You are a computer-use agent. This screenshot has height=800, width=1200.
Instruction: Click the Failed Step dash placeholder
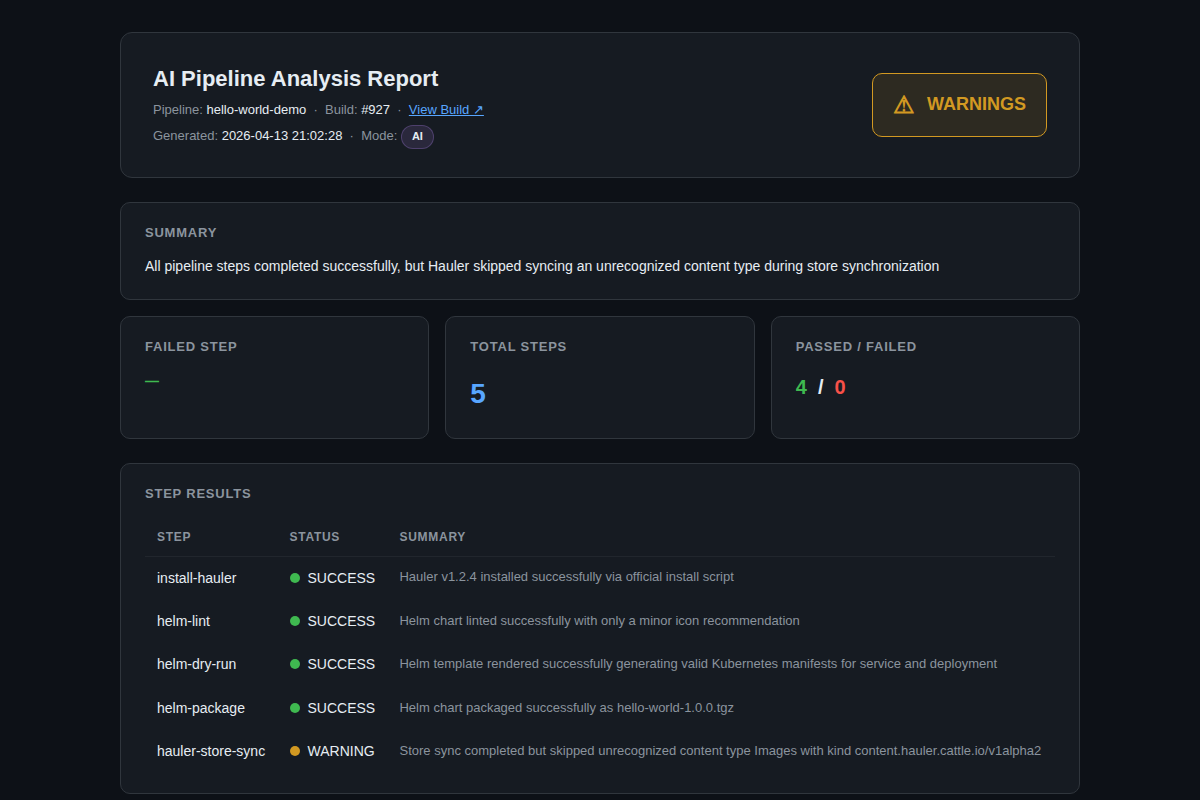pos(152,380)
